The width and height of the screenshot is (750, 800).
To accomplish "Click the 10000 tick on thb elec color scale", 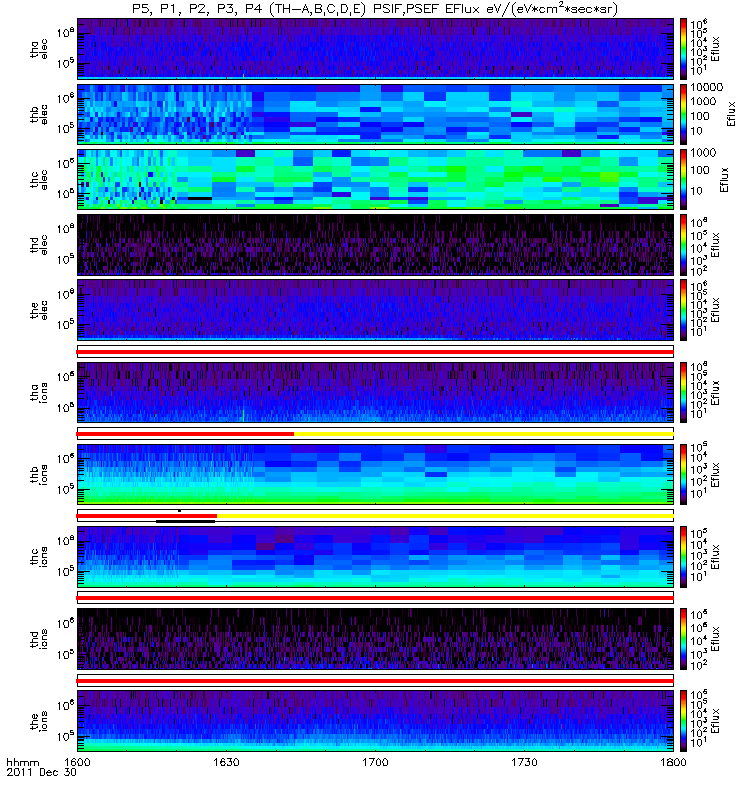I will 707,88.
